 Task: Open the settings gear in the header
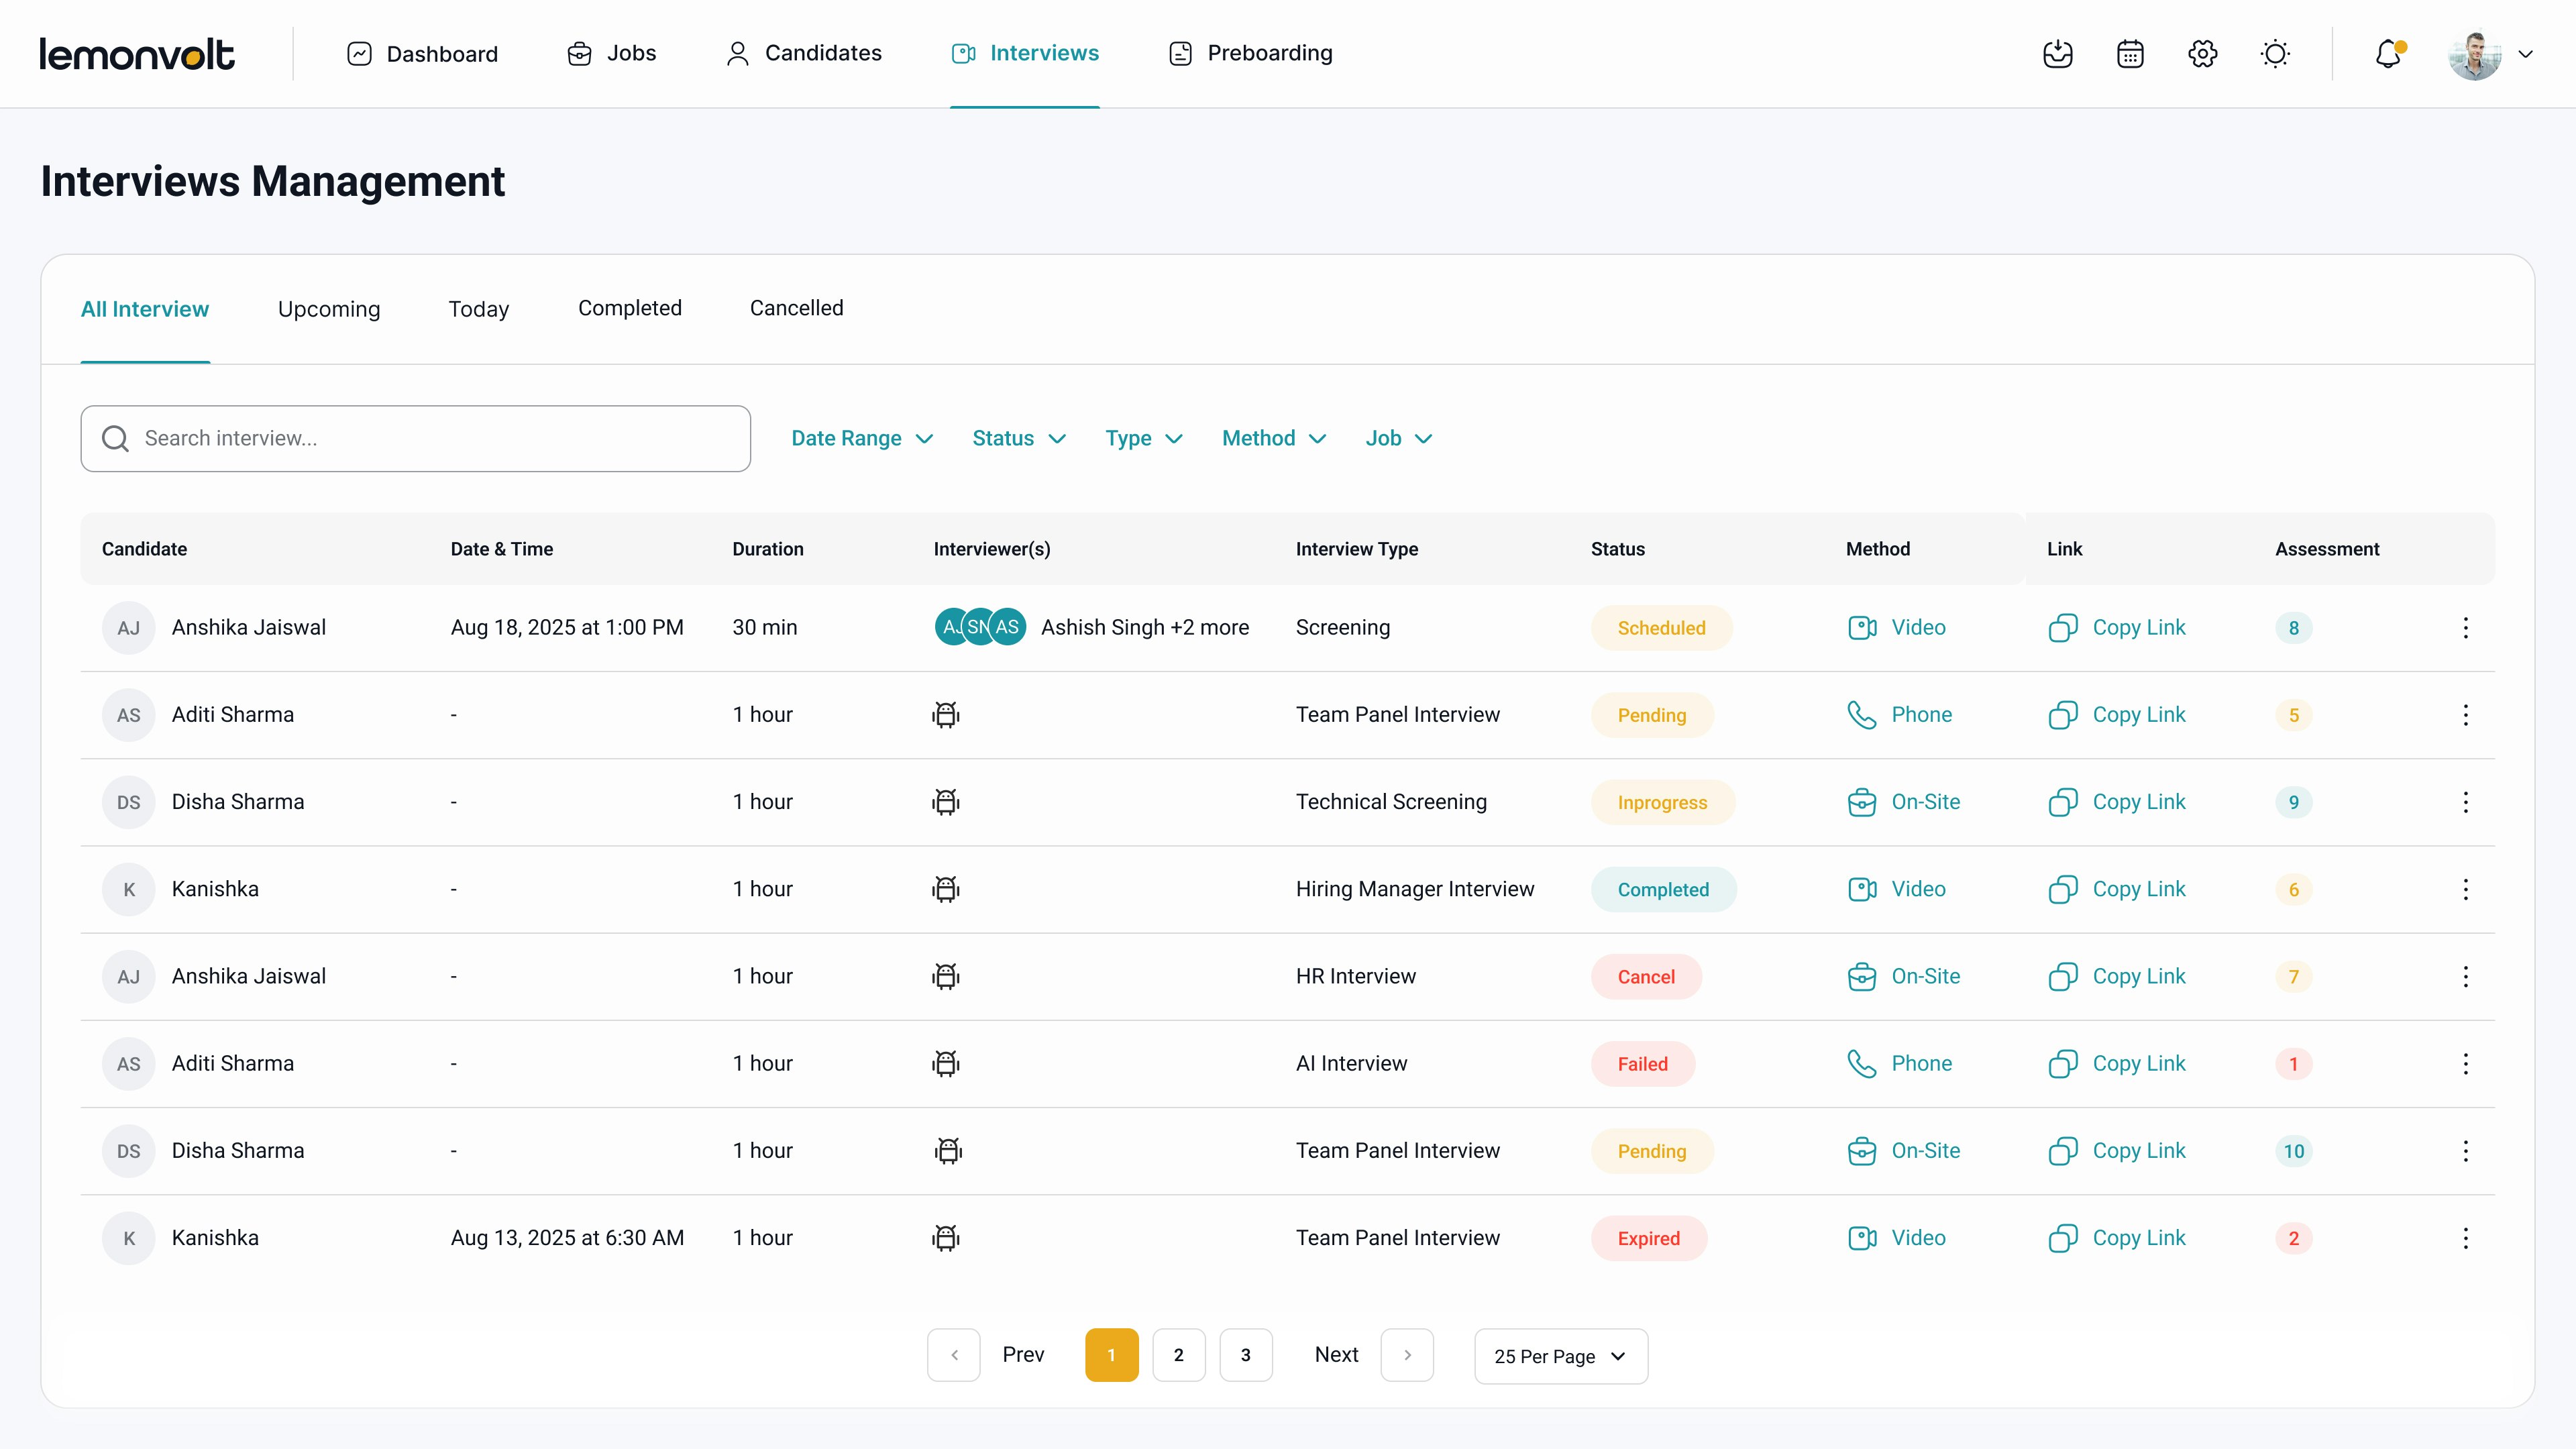tap(2201, 54)
